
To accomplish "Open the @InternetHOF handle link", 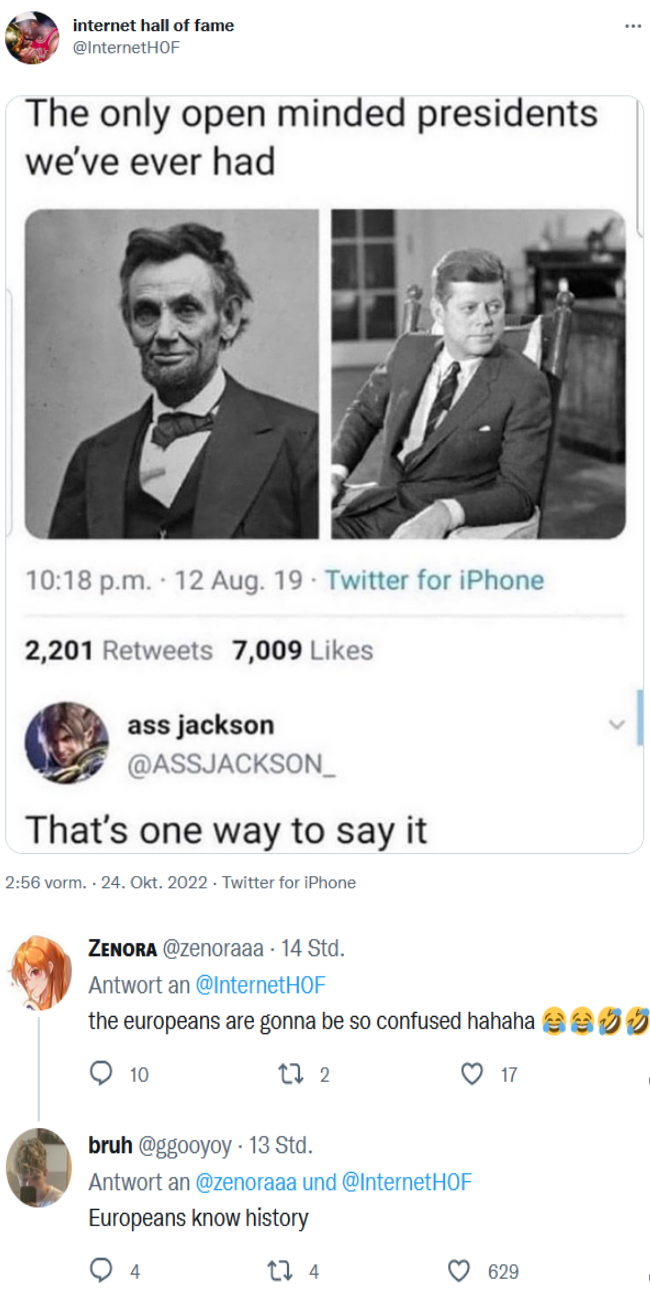I will point(127,46).
